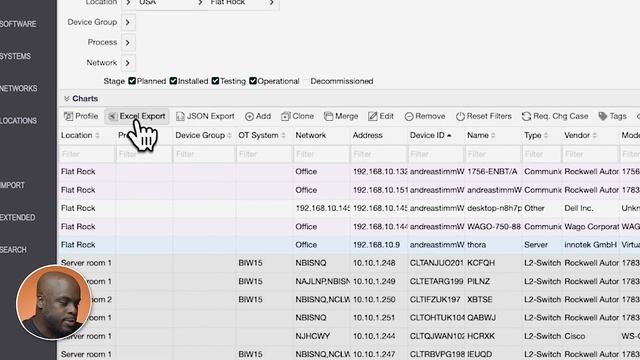Open SEARCH in the sidebar
This screenshot has width=640, height=360.
(13, 250)
